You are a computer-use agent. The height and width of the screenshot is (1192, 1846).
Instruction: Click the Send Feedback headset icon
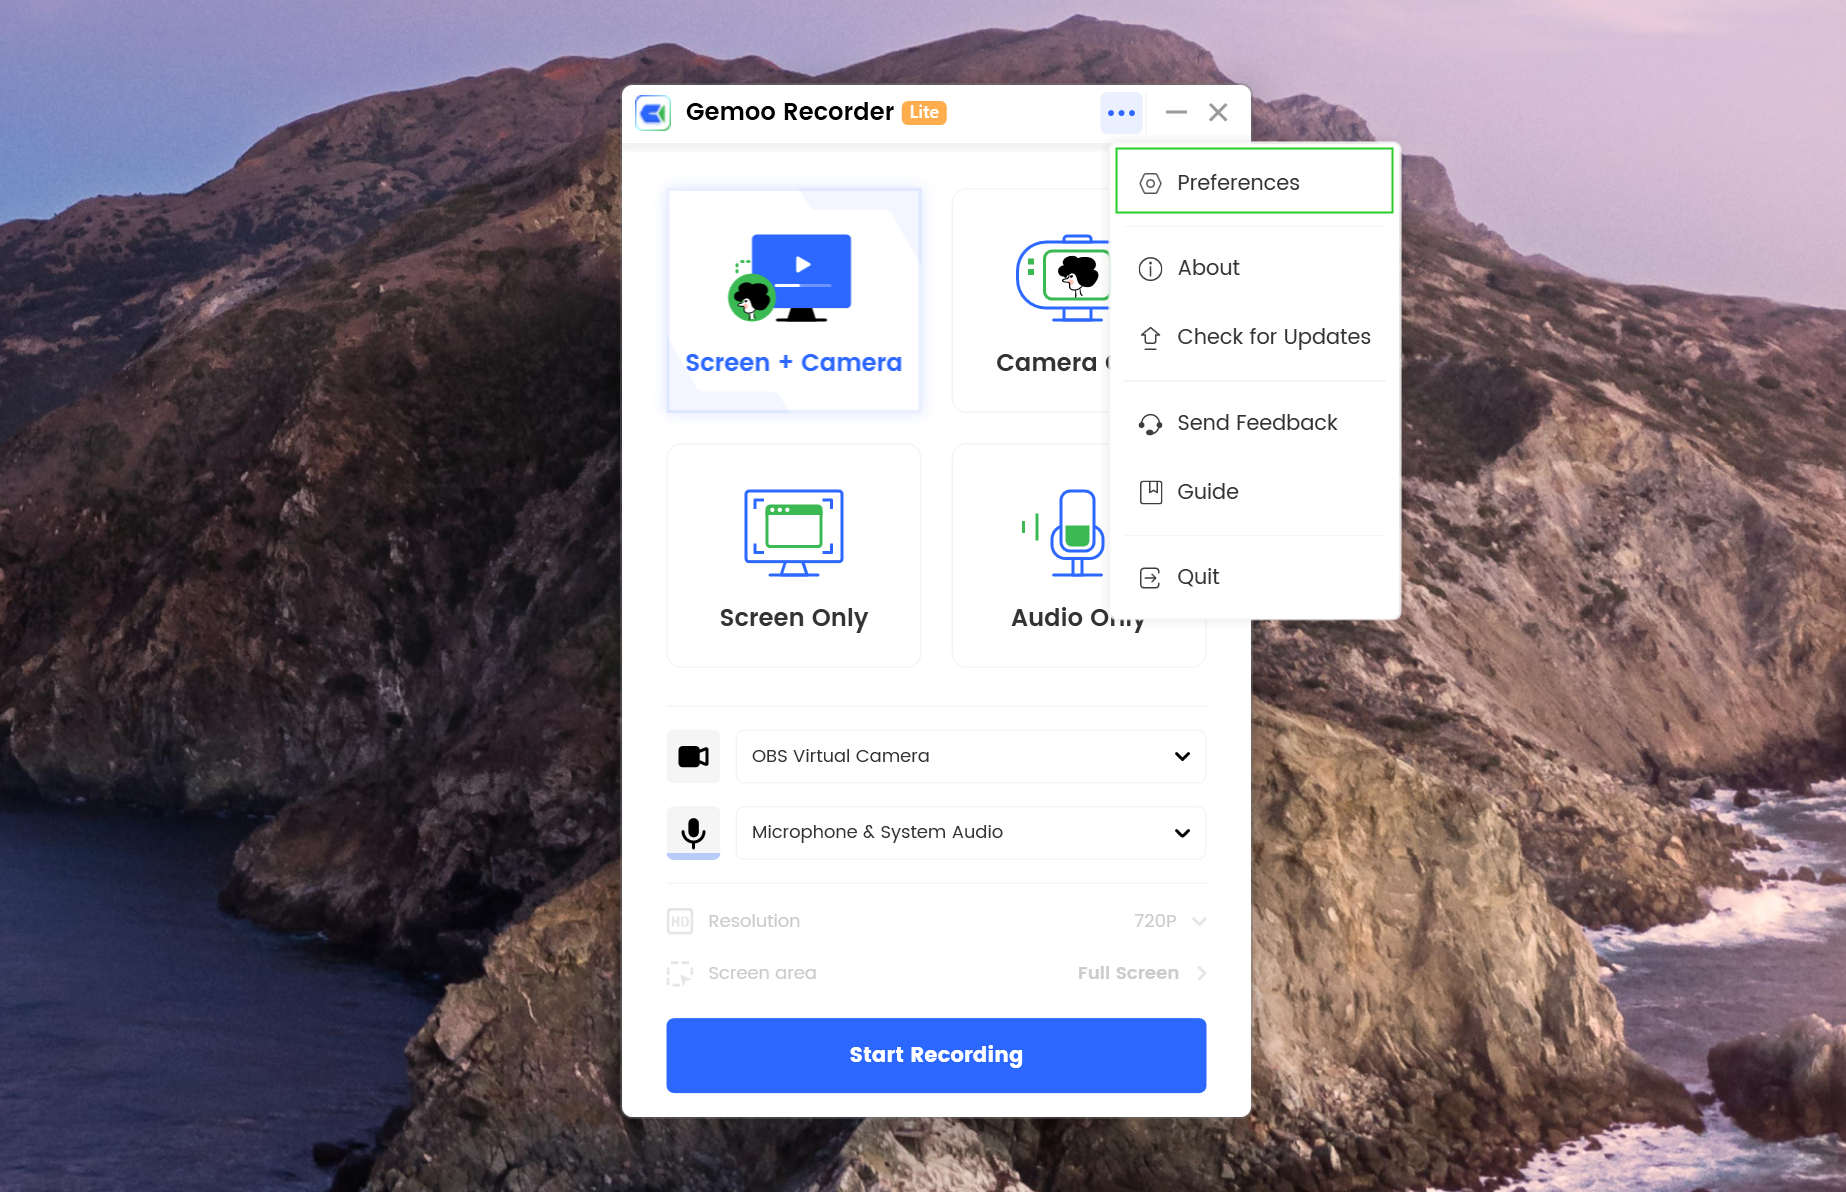pyautogui.click(x=1150, y=424)
